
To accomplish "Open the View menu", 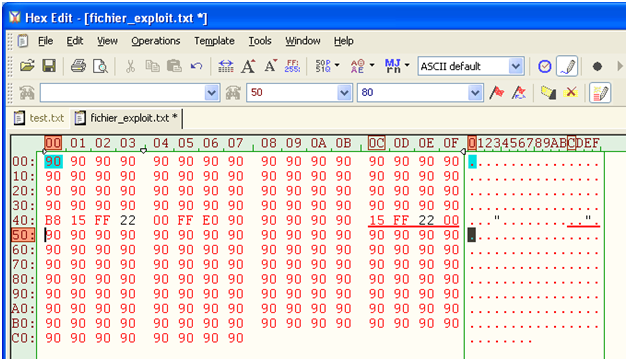I will 107,41.
